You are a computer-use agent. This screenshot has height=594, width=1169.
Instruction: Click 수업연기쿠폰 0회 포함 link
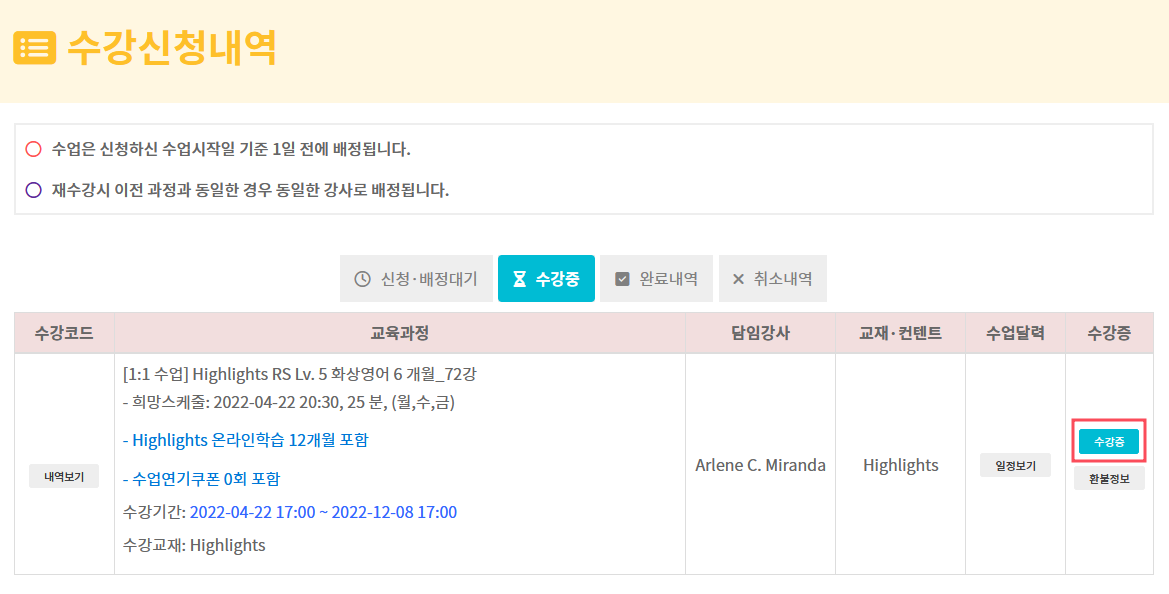[201, 478]
